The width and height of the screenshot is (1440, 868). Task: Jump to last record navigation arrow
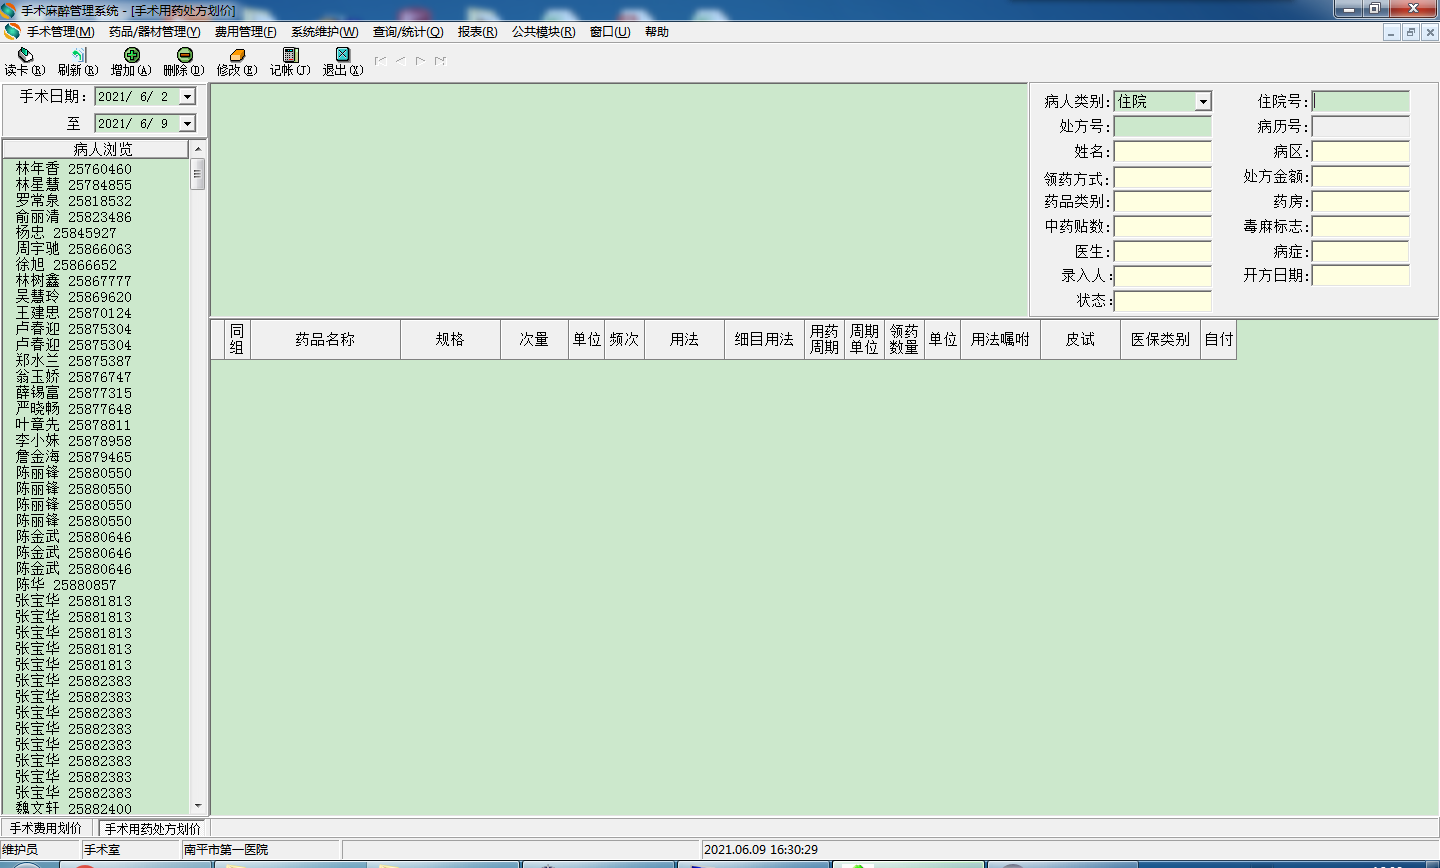(x=440, y=61)
